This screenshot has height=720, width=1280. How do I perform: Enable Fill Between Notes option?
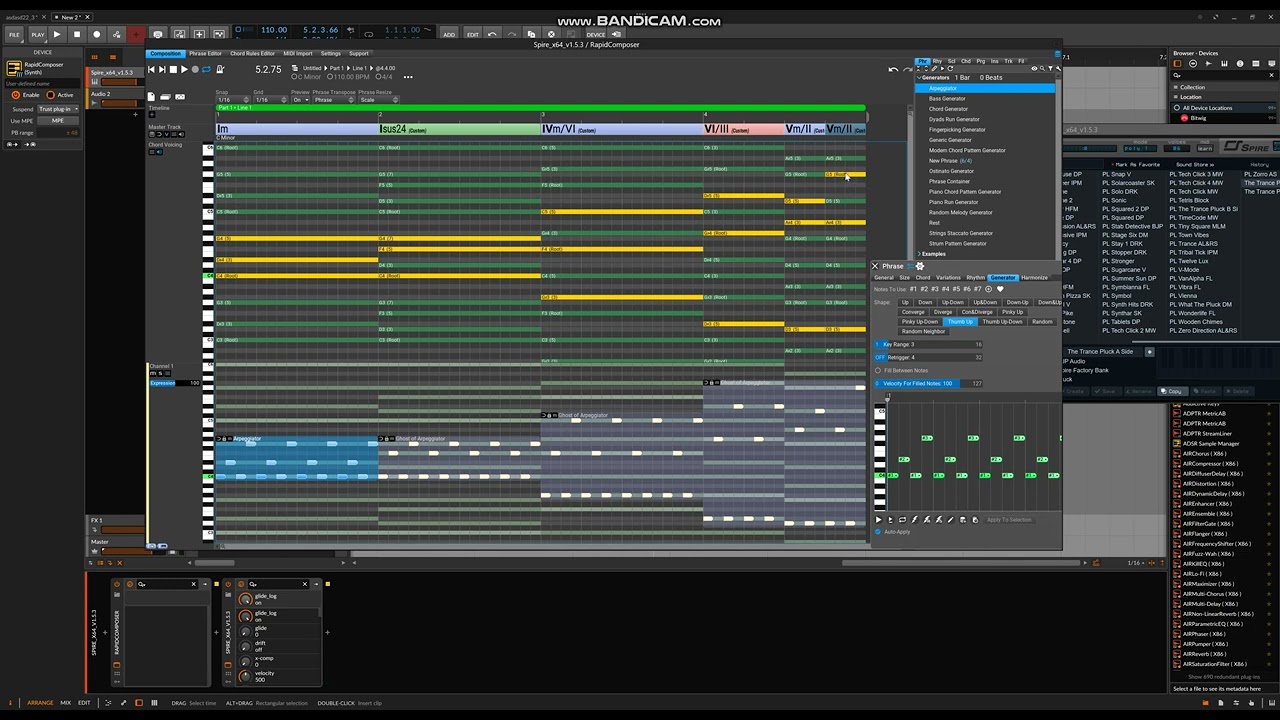[878, 371]
